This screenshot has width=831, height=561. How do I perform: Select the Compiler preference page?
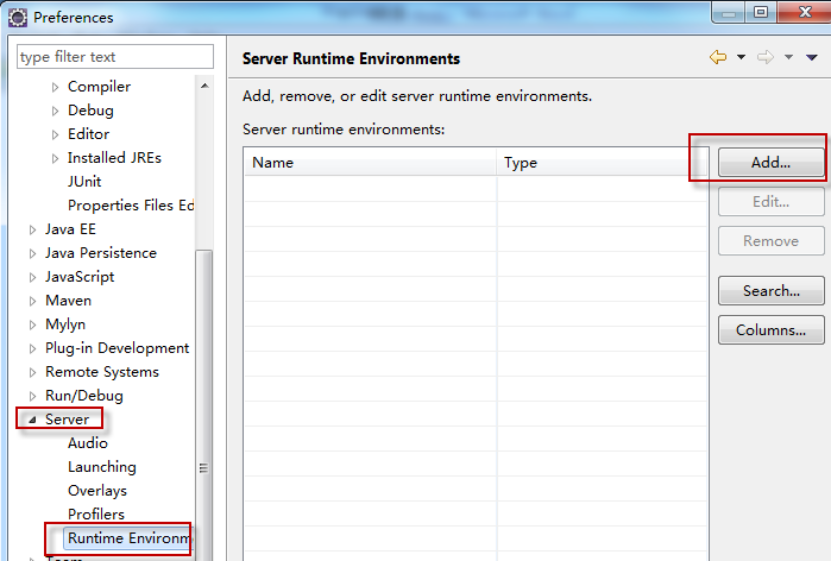(99, 86)
